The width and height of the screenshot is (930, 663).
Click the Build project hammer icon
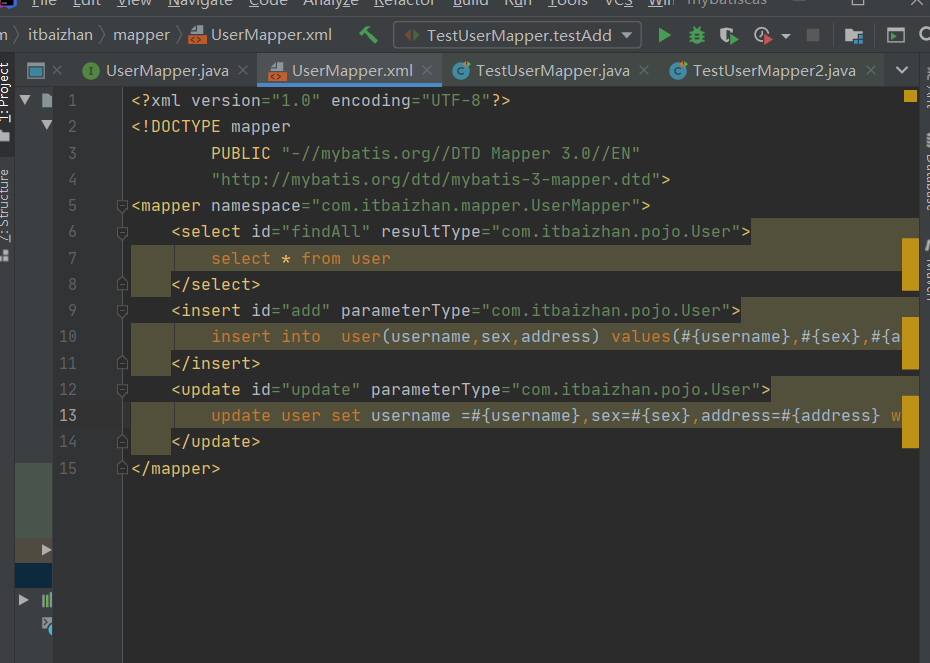pyautogui.click(x=368, y=35)
